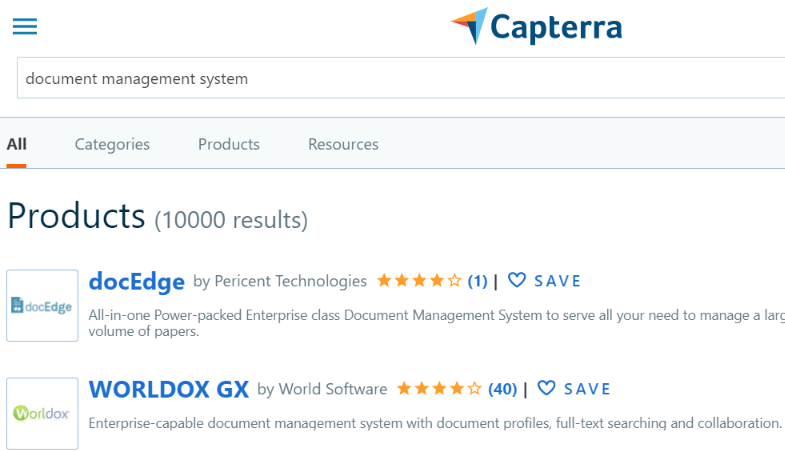Click SAVE text for WORLDOX GX
The image size is (785, 451).
click(x=588, y=389)
